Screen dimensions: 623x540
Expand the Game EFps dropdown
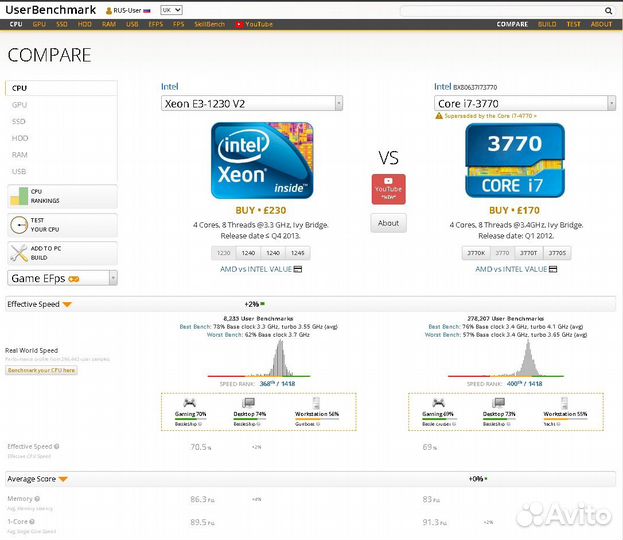tap(62, 278)
